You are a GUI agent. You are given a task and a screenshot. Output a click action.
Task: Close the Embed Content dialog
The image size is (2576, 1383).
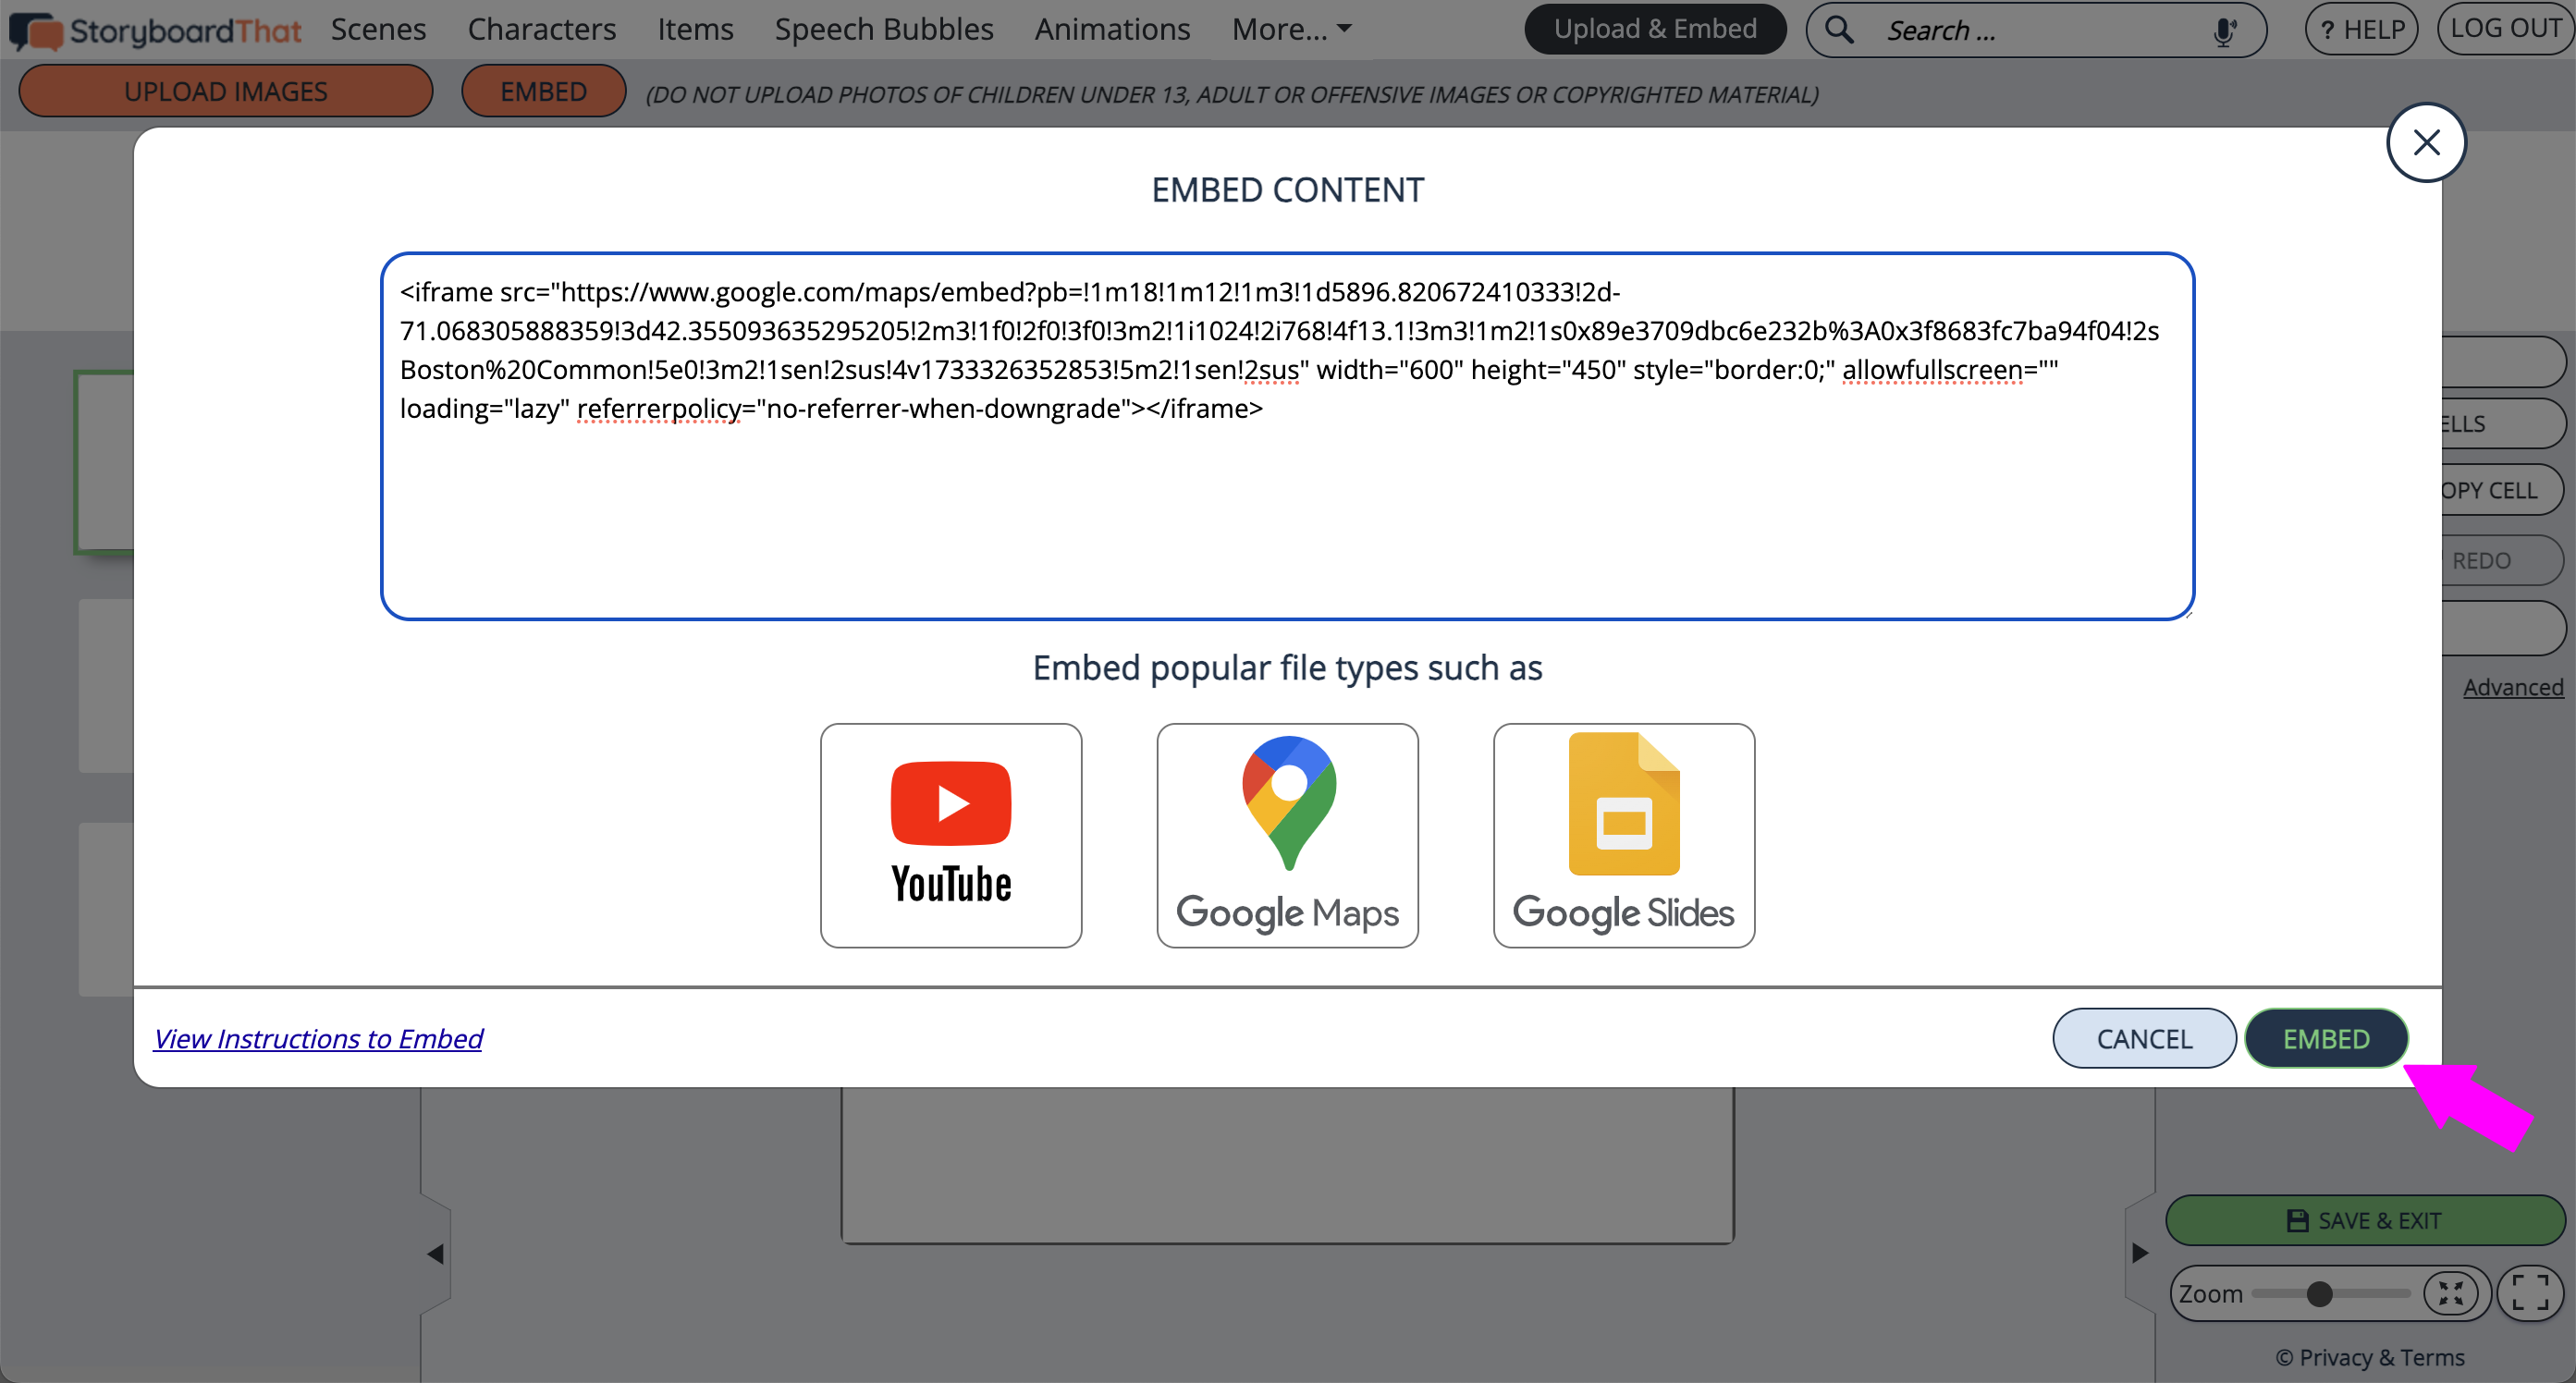pyautogui.click(x=2426, y=143)
